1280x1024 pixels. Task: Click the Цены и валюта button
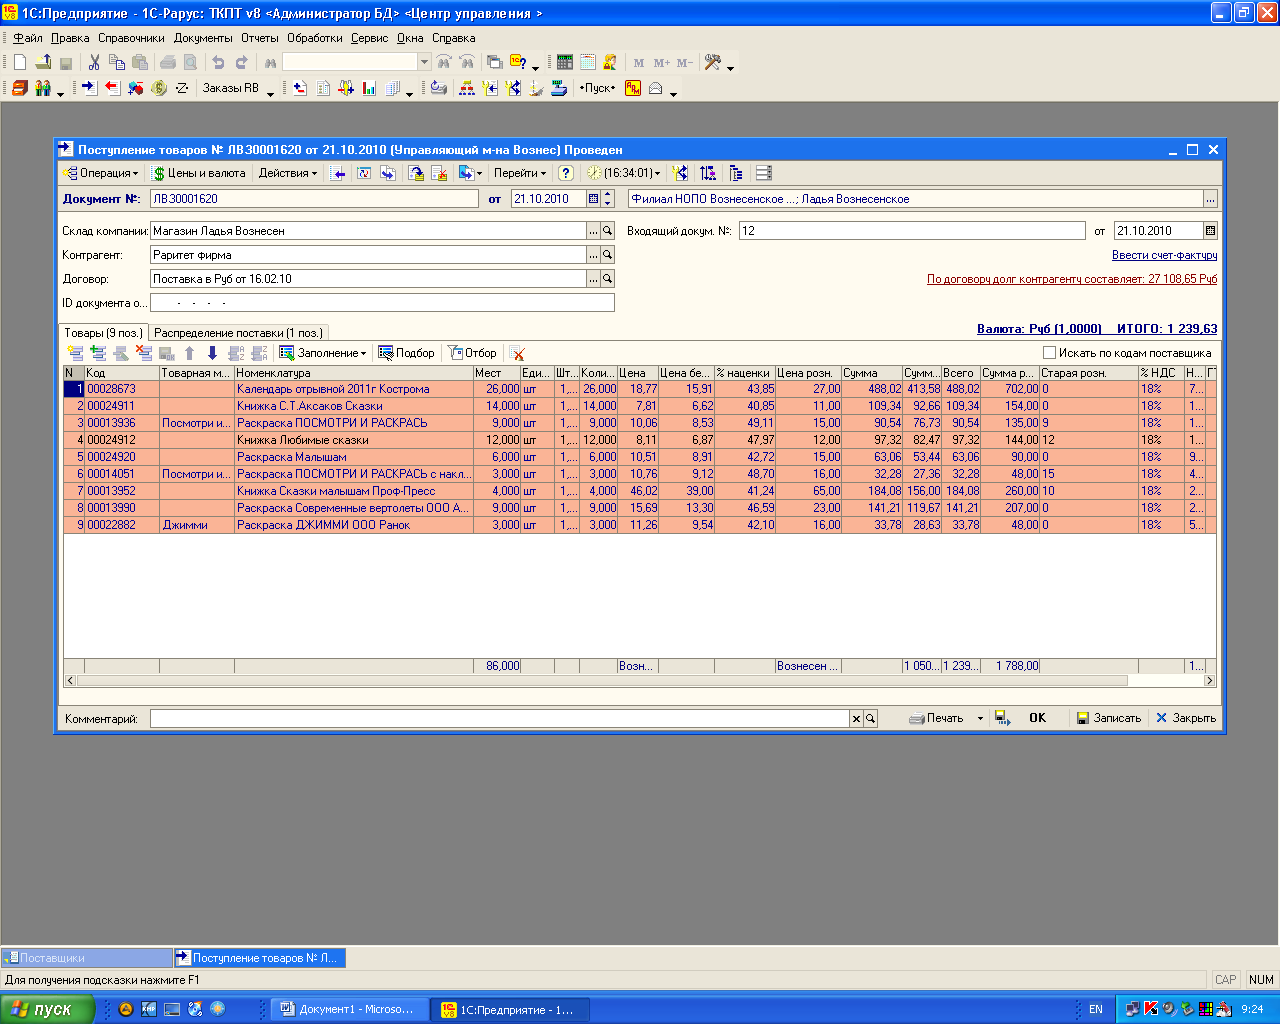199,173
